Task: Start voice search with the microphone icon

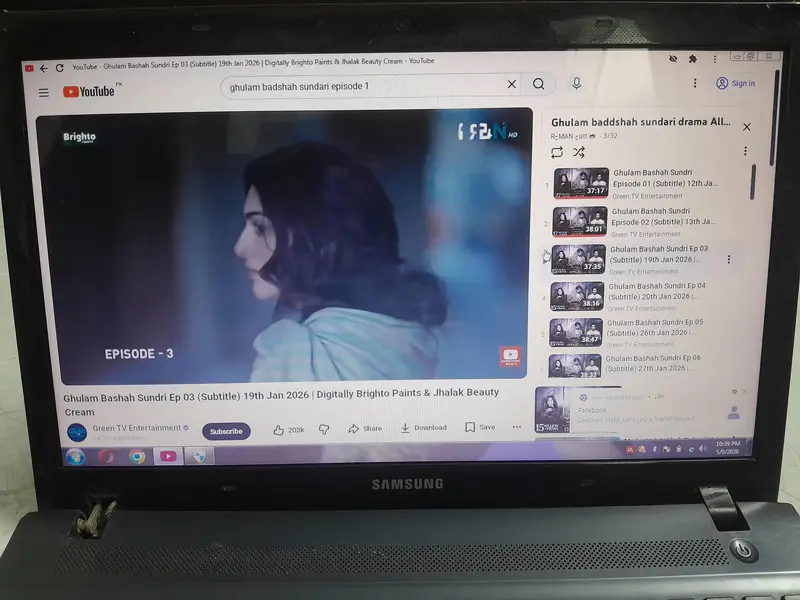Action: [577, 83]
